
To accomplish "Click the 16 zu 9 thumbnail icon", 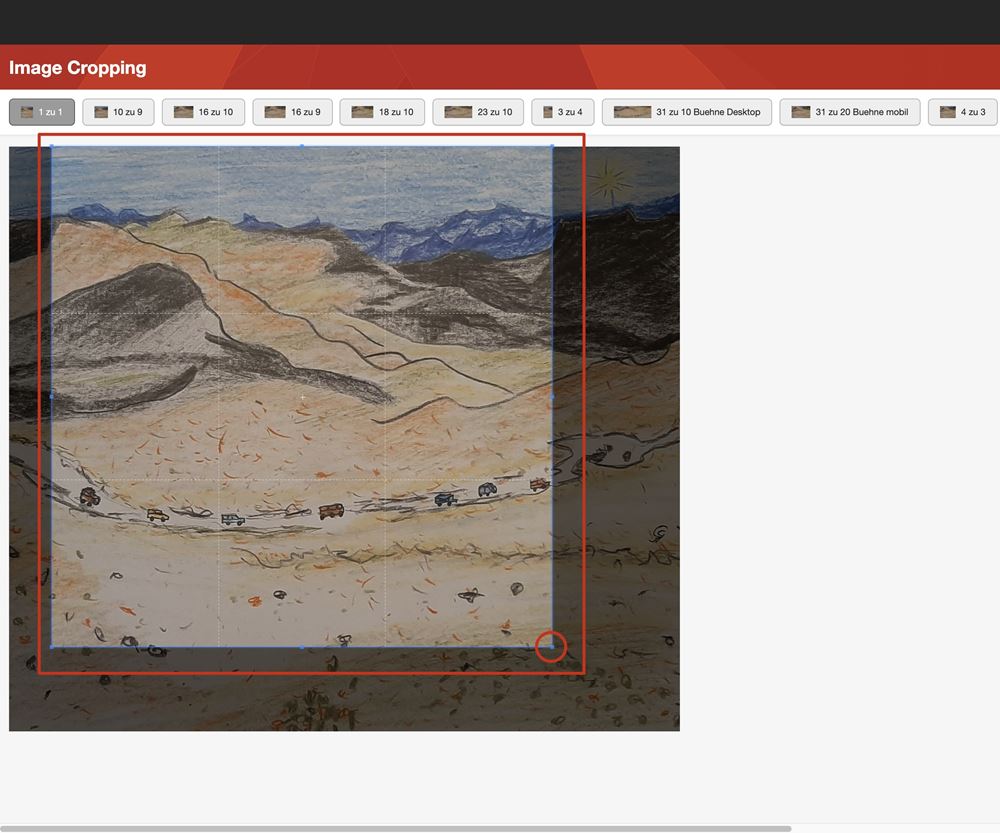I will [274, 112].
